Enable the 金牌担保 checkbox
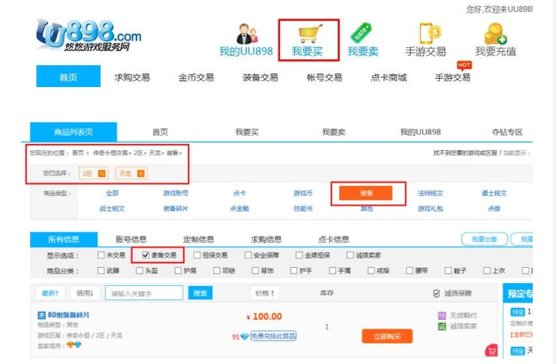 pos(299,255)
